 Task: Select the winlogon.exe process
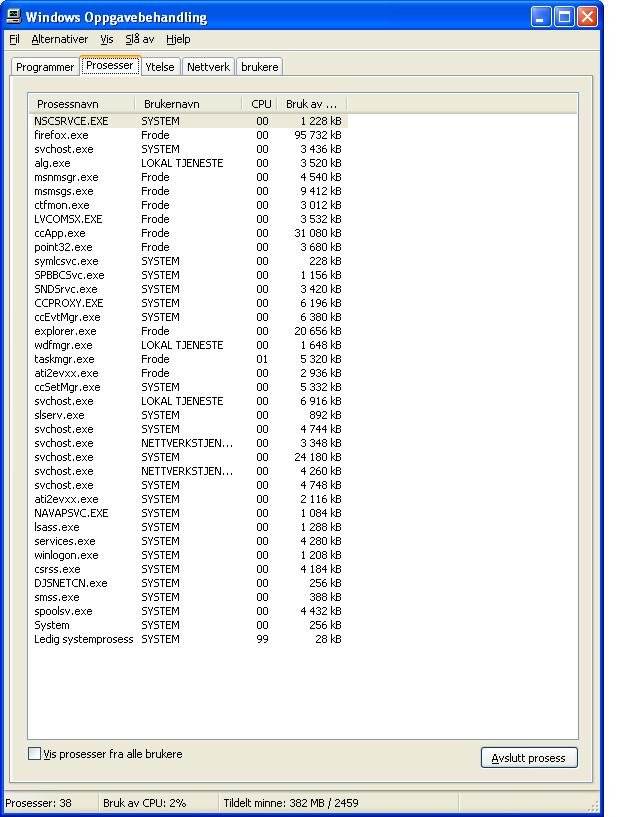188,555
